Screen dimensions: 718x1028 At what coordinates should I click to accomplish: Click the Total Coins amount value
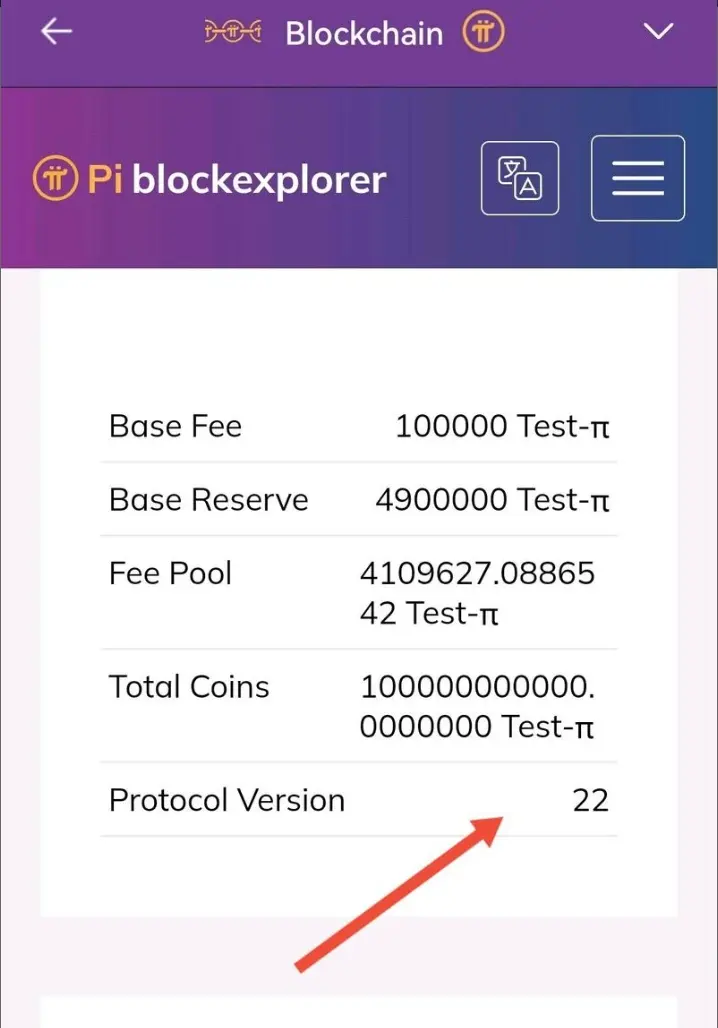pyautogui.click(x=477, y=706)
